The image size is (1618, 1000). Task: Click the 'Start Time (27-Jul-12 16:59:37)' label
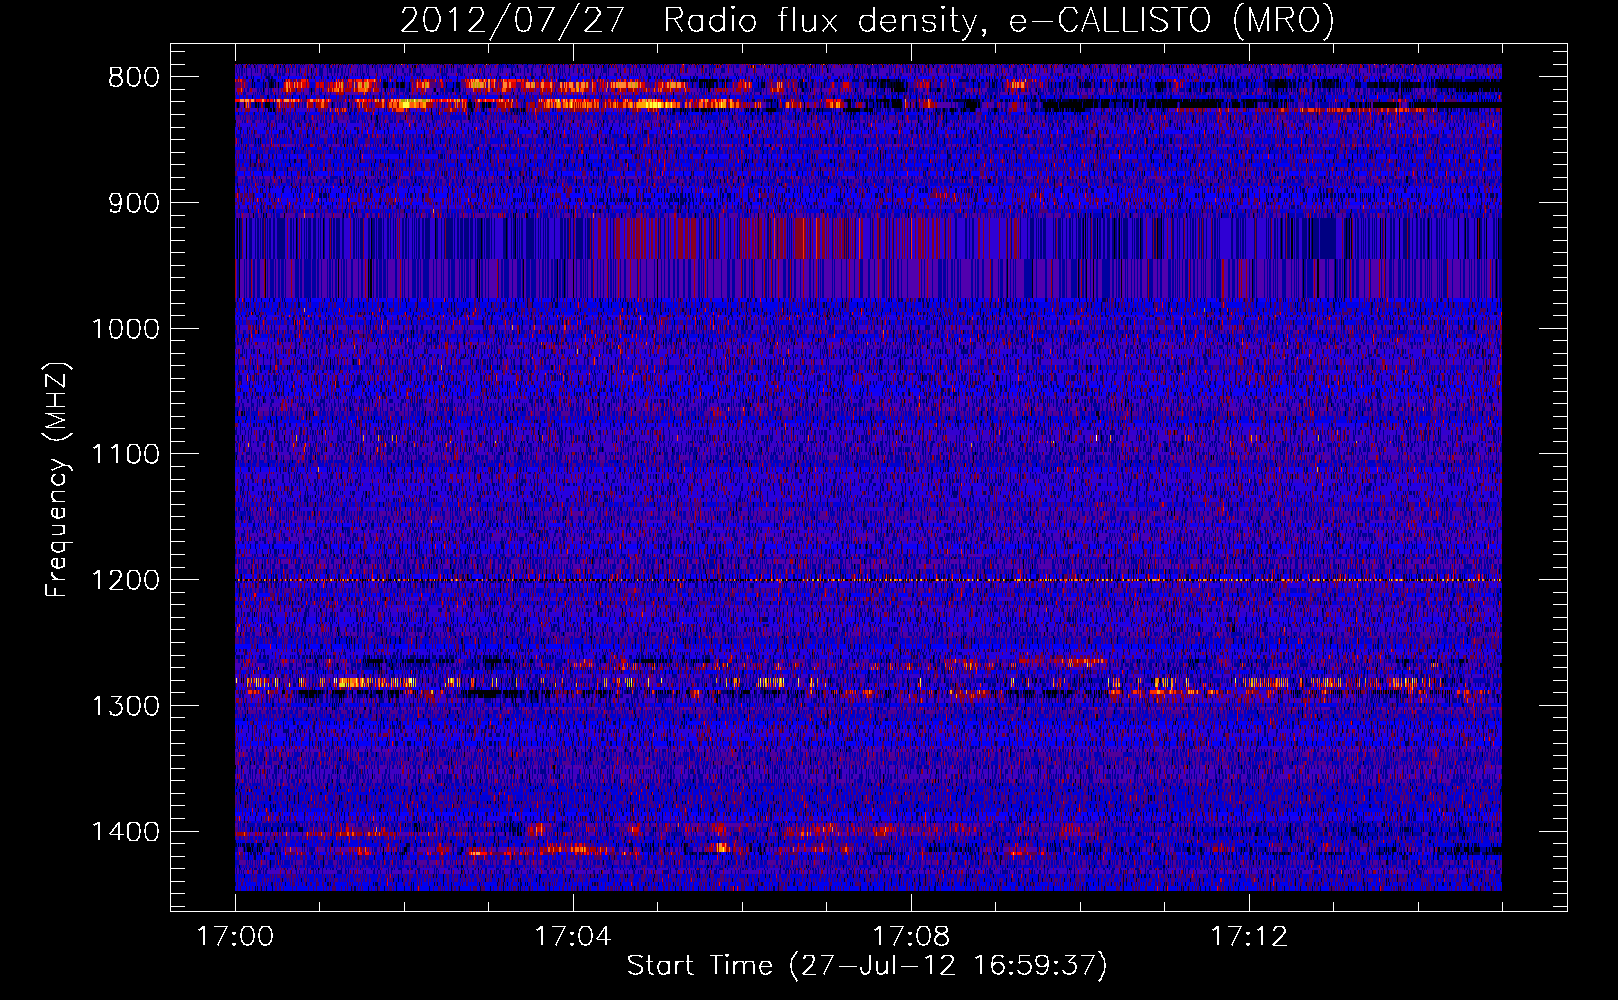[x=867, y=966]
